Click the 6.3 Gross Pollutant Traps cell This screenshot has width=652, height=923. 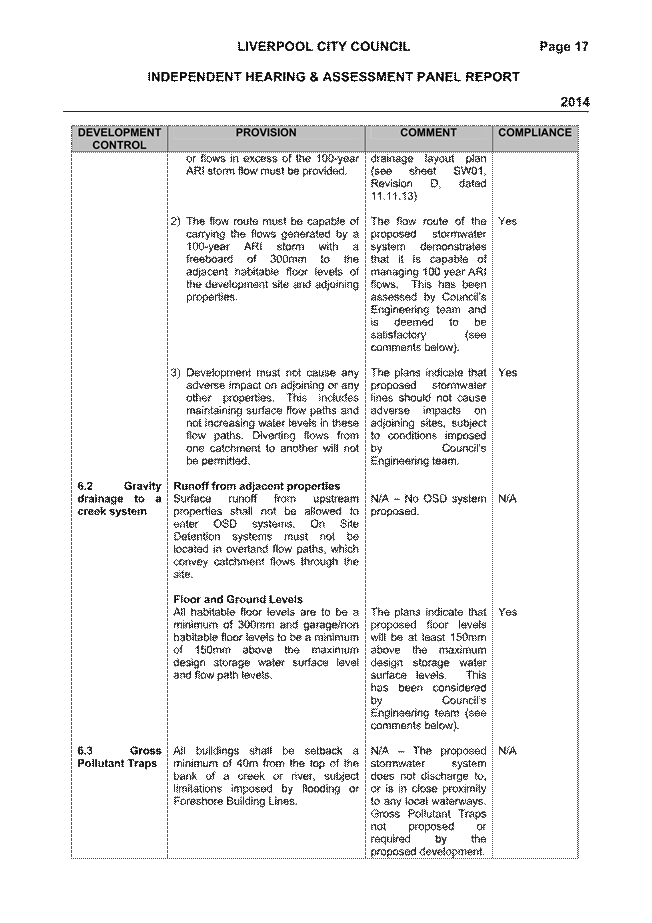(x=119, y=757)
